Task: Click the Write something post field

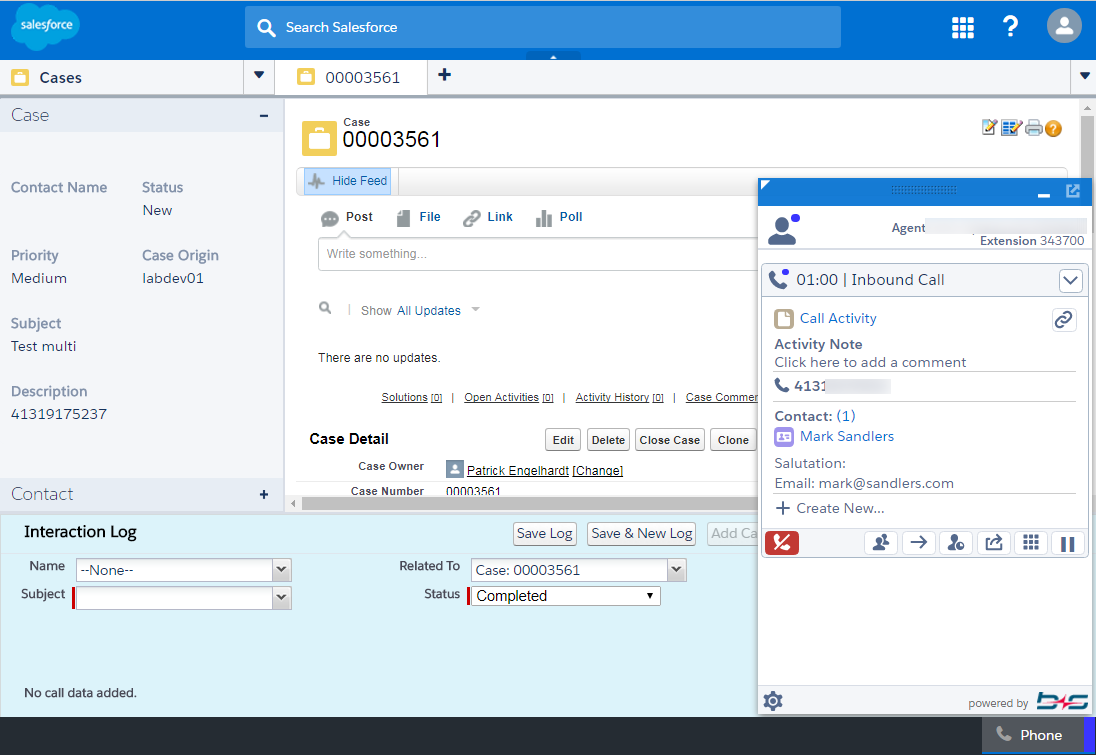Action: 538,254
